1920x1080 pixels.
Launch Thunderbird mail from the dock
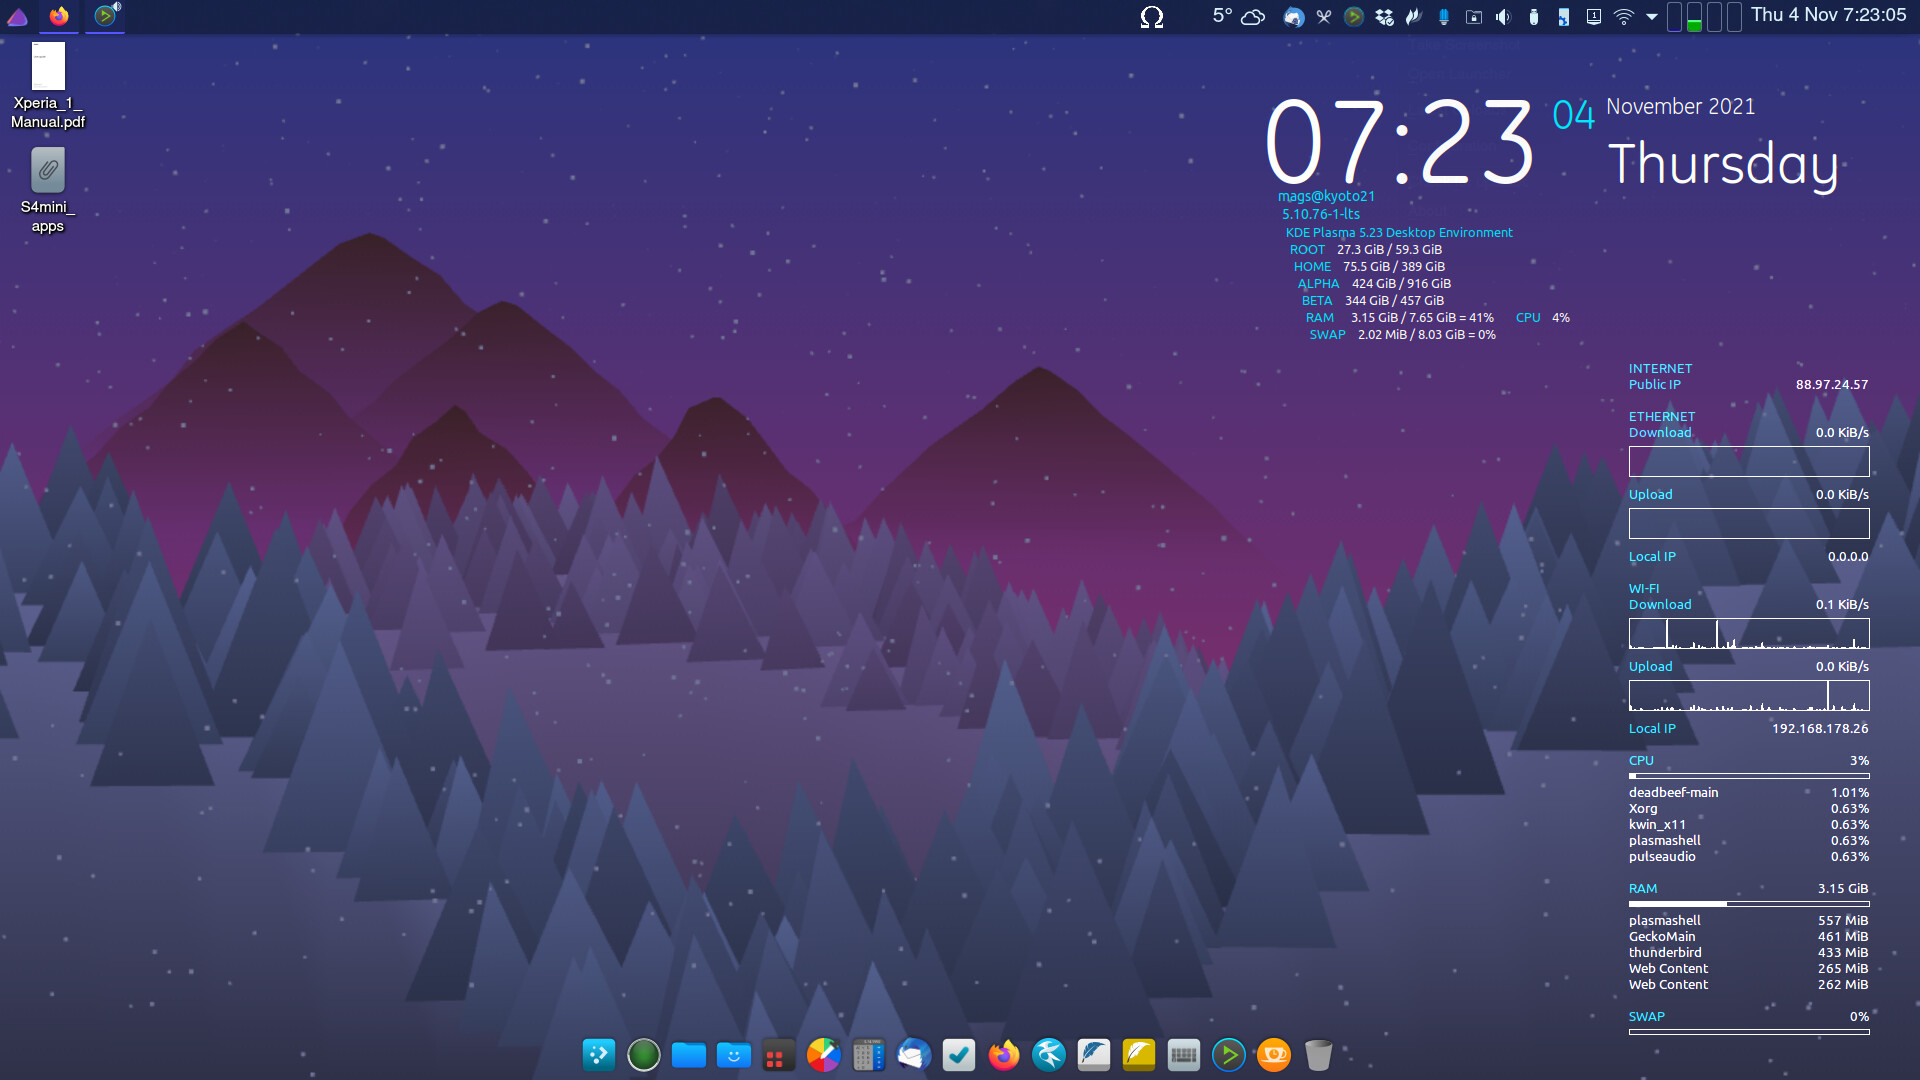(913, 1055)
